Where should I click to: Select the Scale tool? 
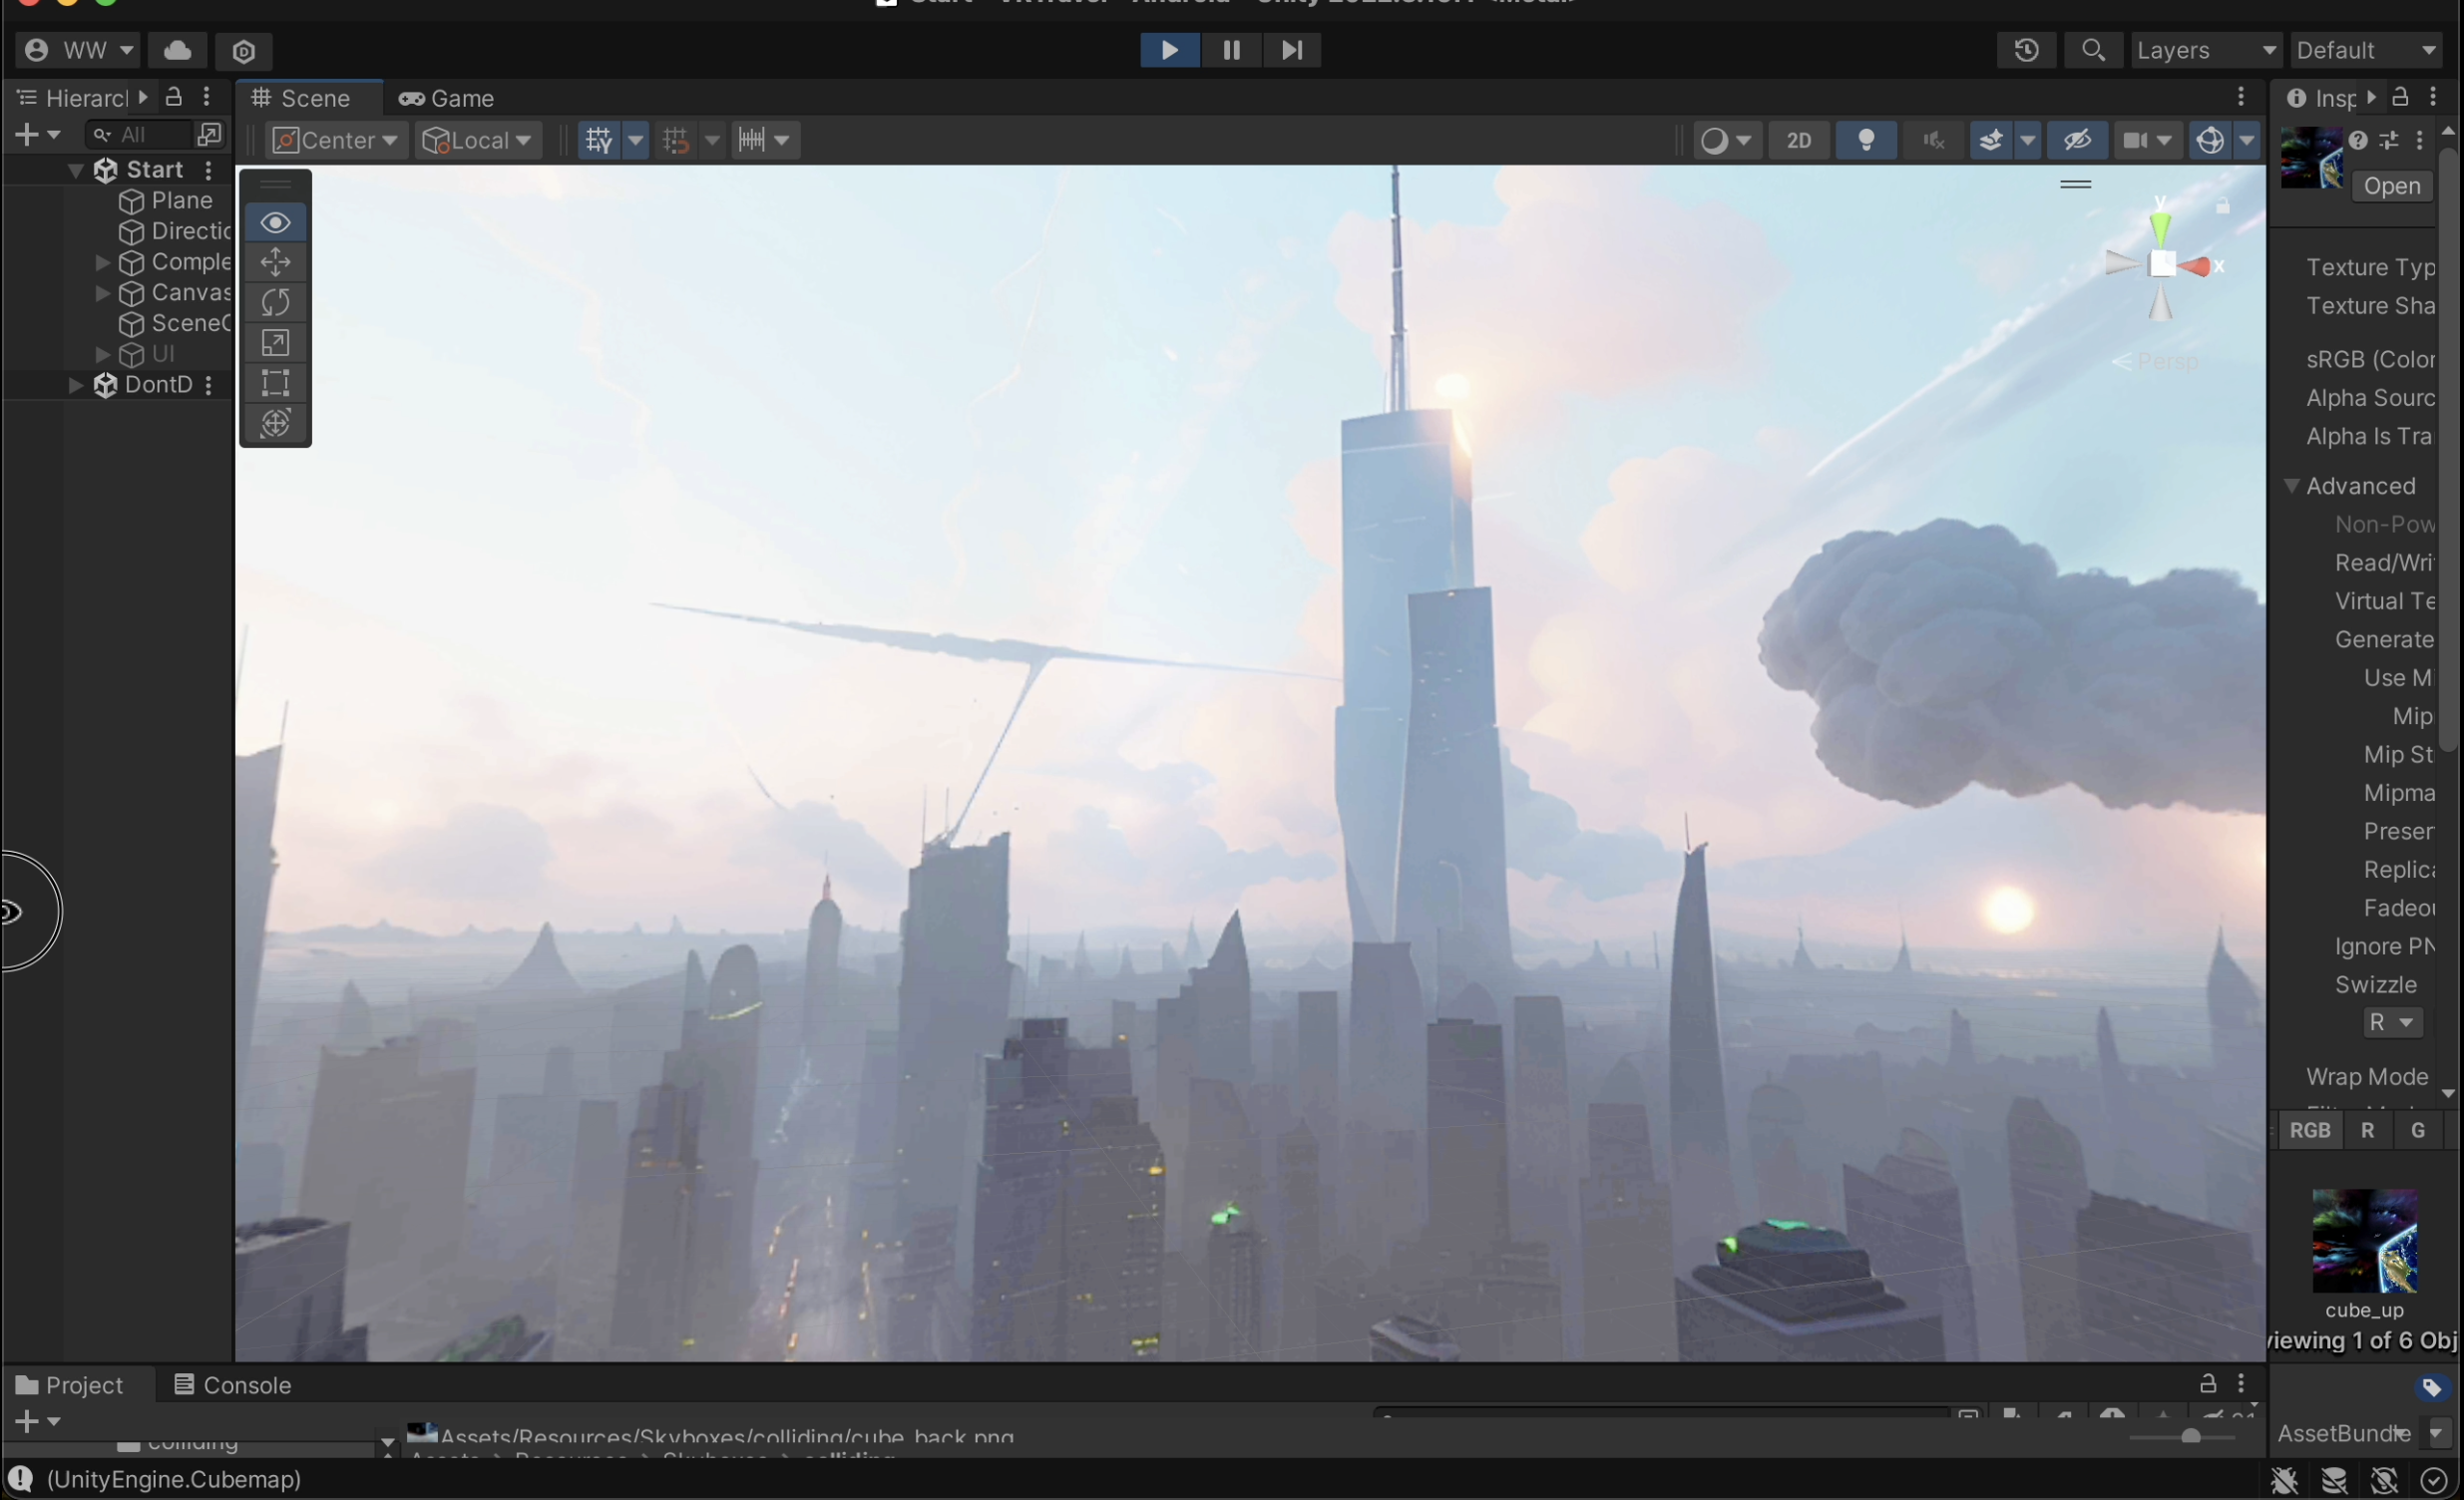tap(275, 343)
